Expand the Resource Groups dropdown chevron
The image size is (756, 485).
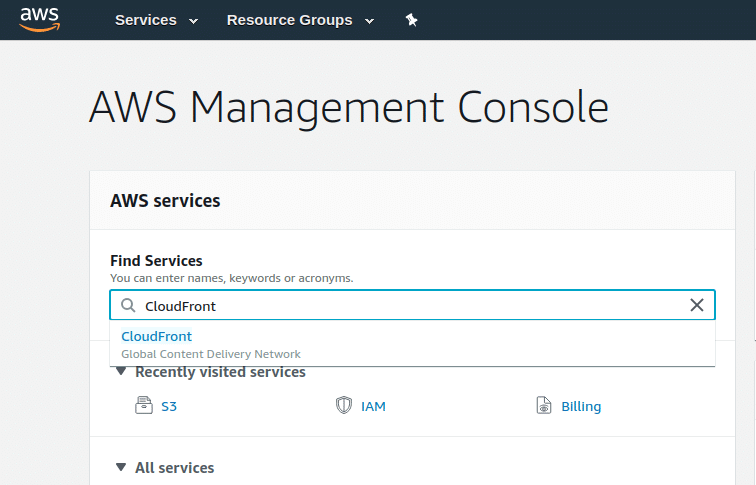(369, 21)
